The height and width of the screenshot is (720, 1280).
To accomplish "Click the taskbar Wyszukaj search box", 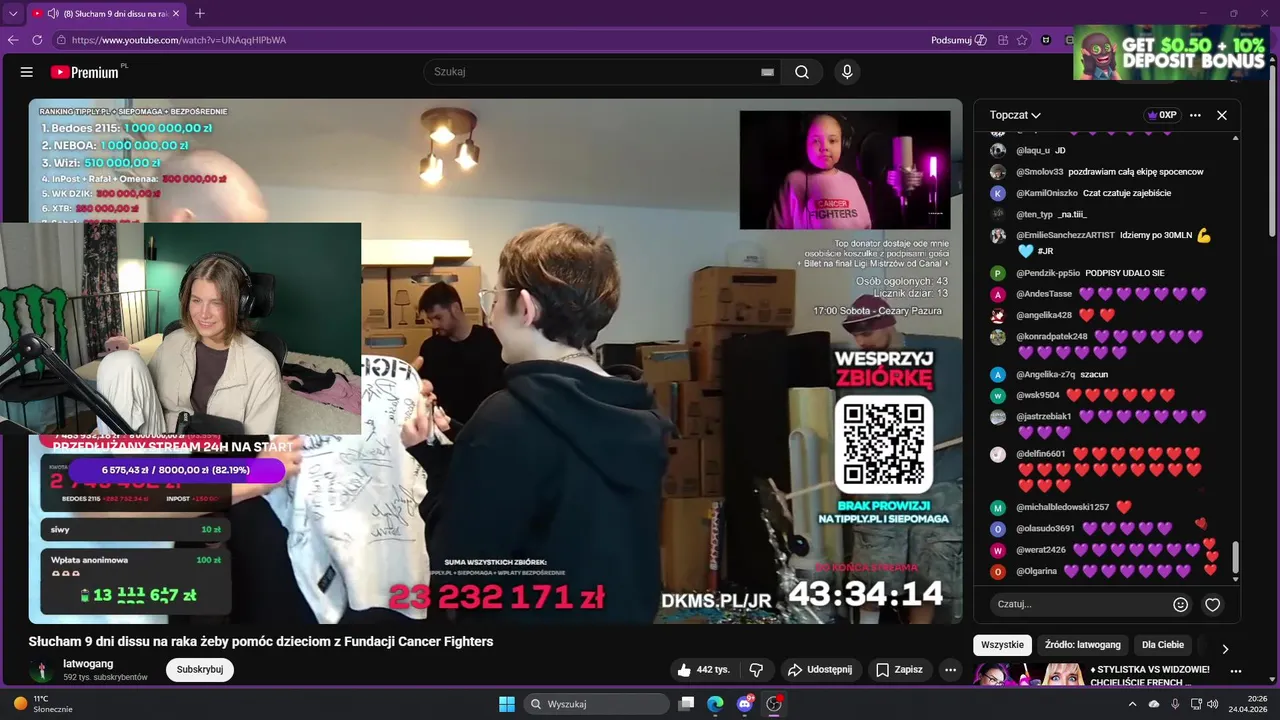I will pos(596,704).
